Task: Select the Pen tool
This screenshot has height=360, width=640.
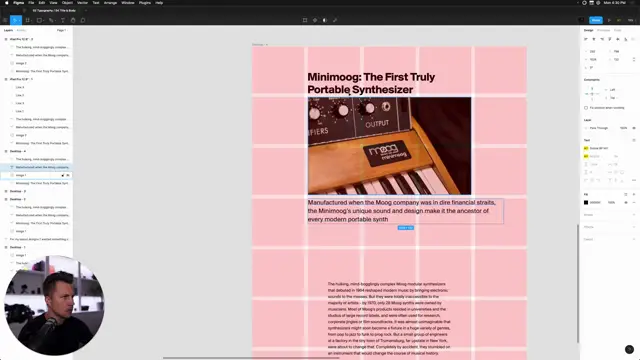Action: (x=51, y=20)
